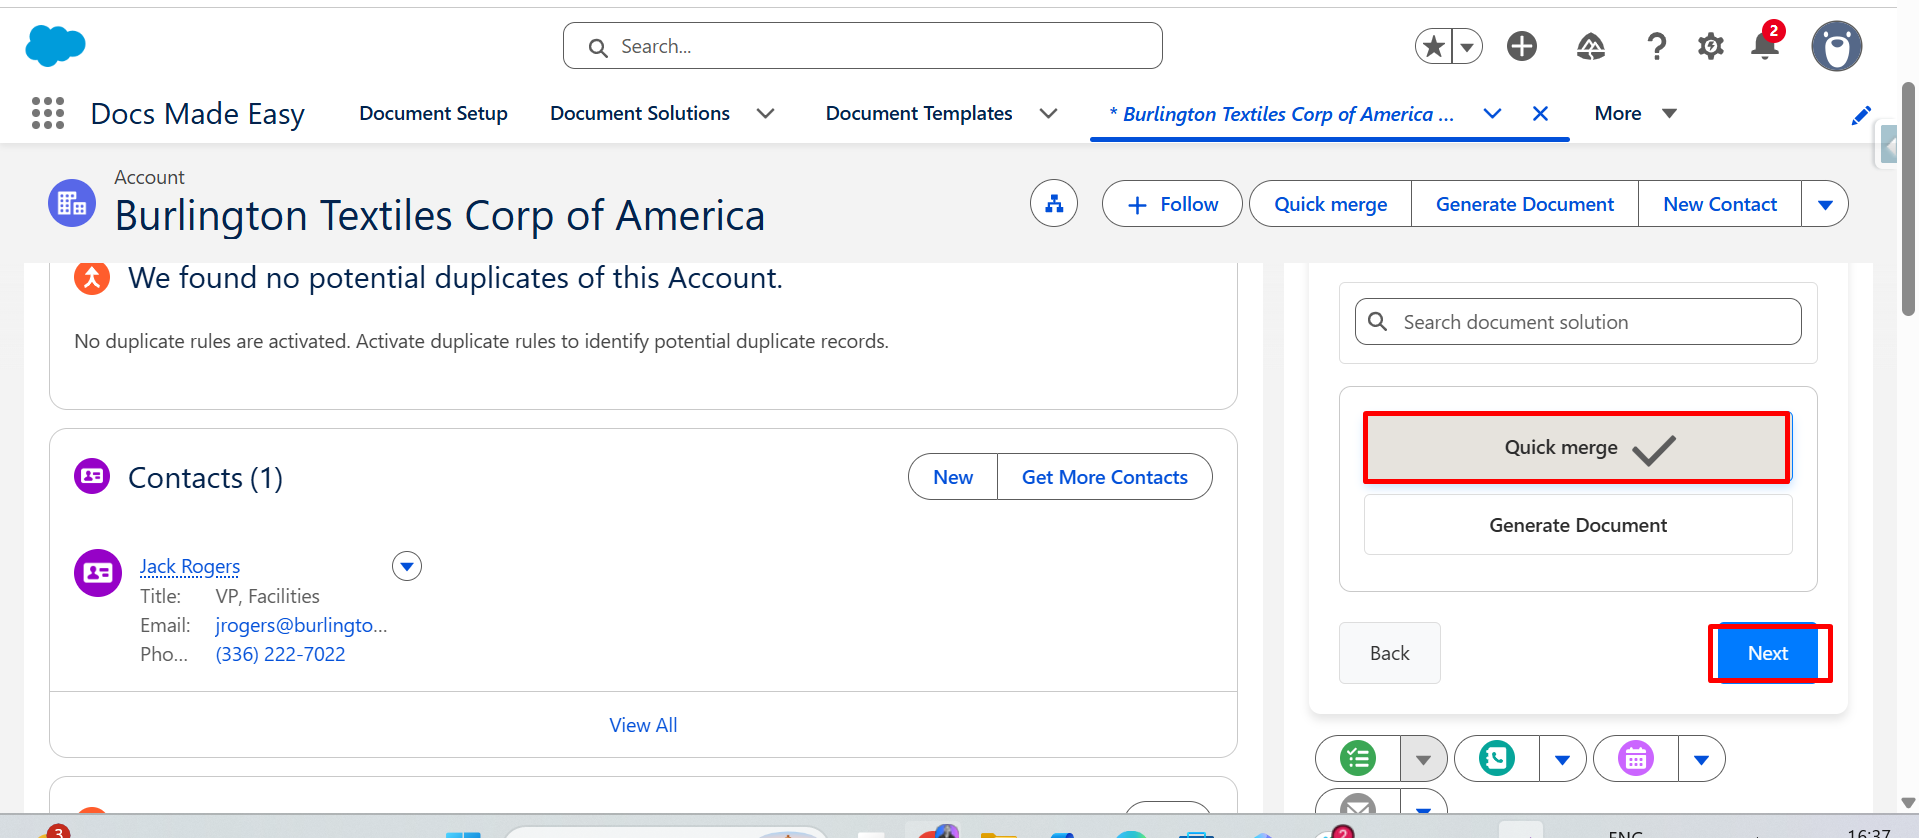This screenshot has height=838, width=1919.
Task: Open the More navigation menu
Action: click(1635, 113)
